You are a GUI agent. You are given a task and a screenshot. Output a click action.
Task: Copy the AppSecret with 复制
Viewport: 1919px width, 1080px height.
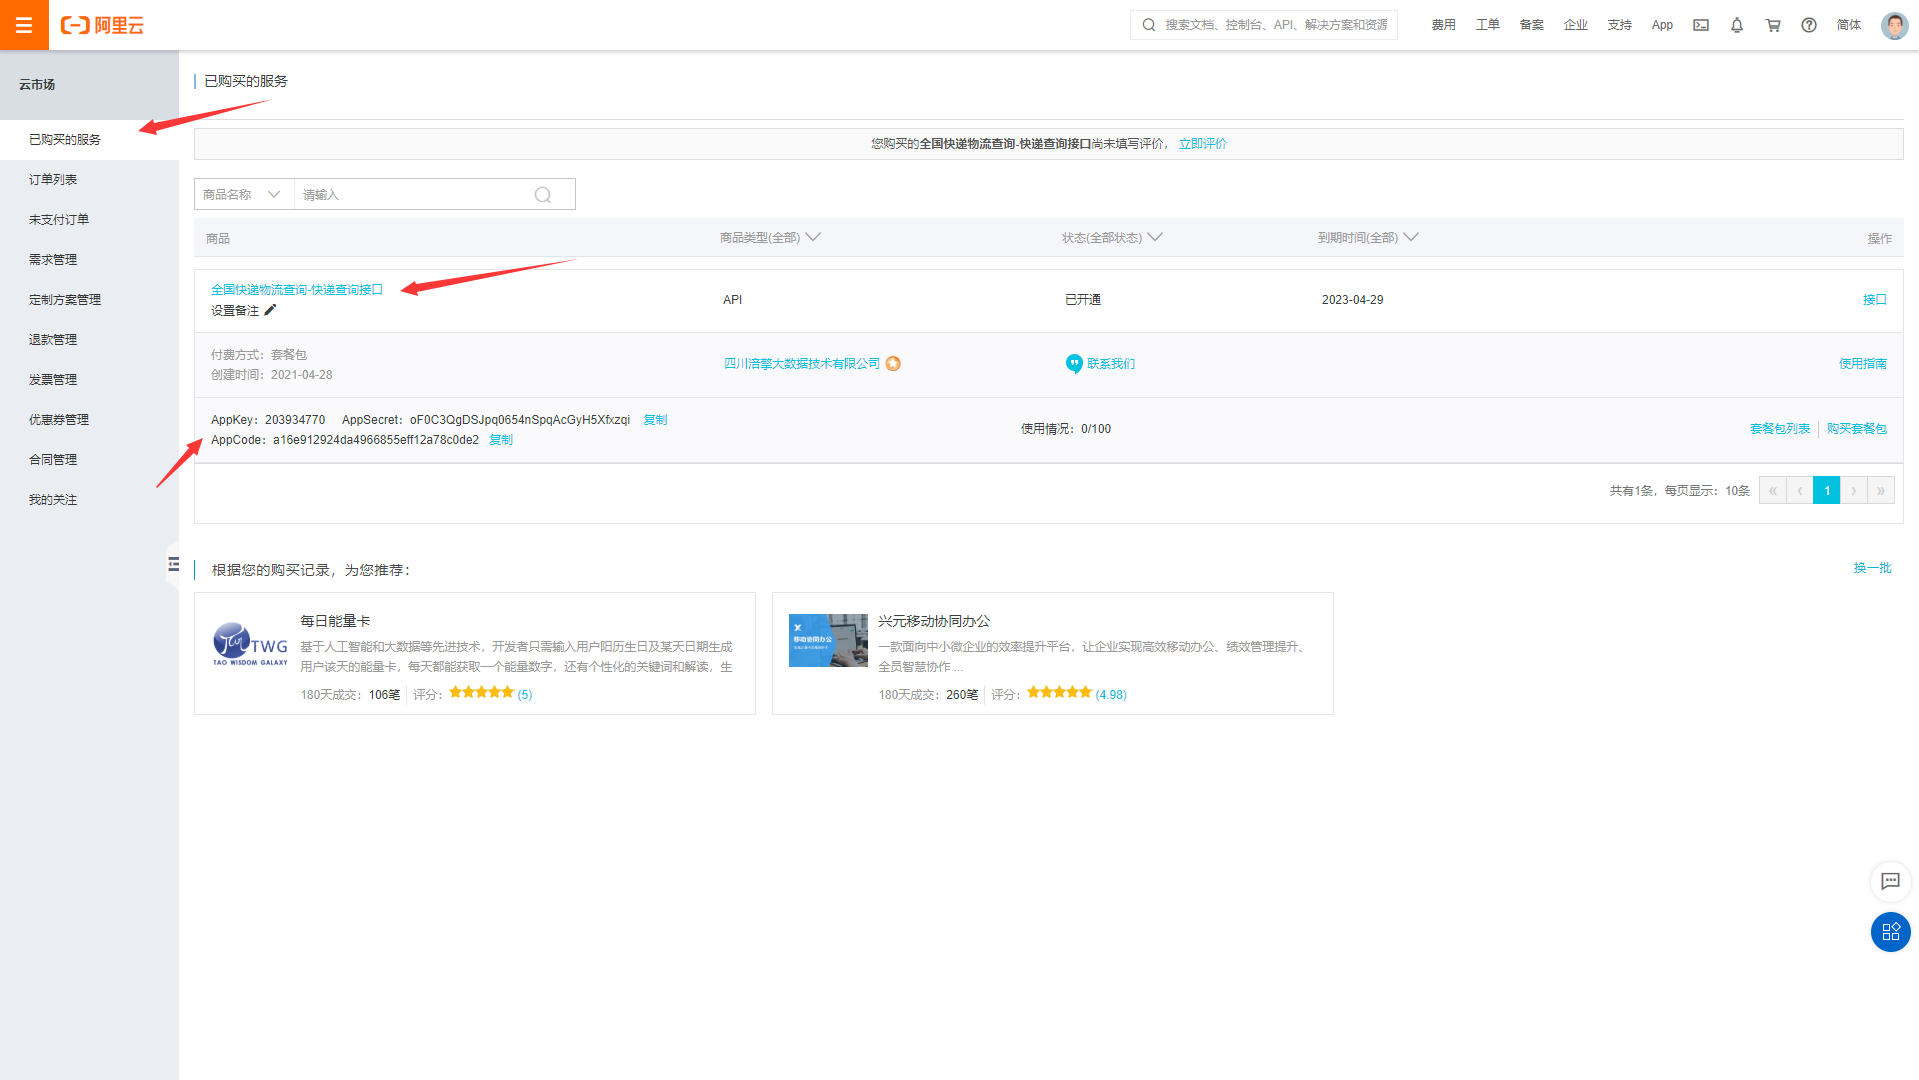pos(655,420)
